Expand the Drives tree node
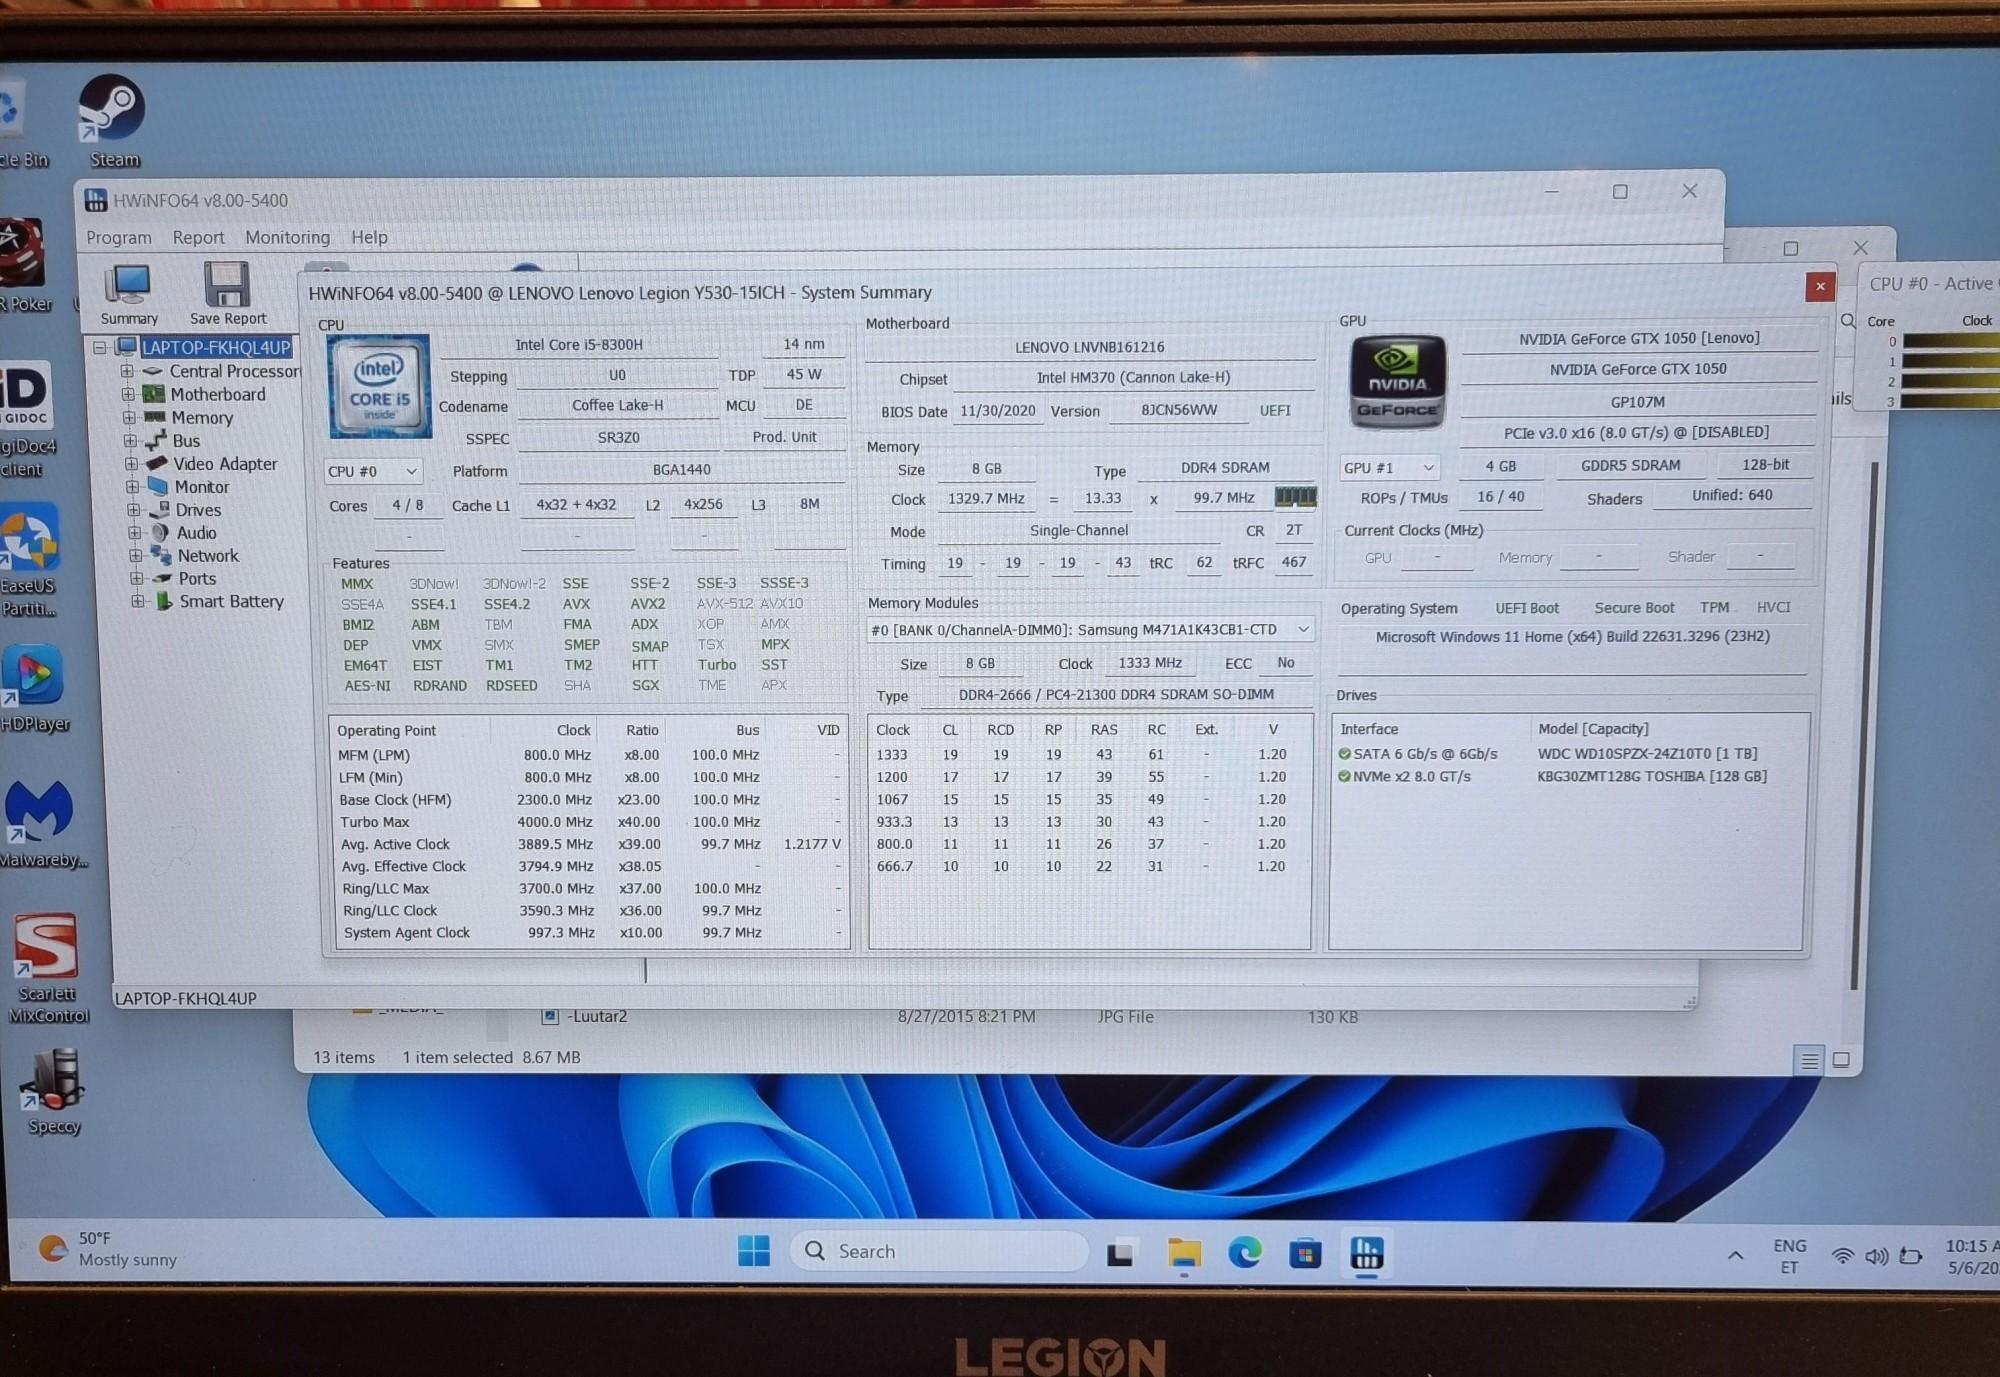The image size is (2000, 1377). coord(133,509)
